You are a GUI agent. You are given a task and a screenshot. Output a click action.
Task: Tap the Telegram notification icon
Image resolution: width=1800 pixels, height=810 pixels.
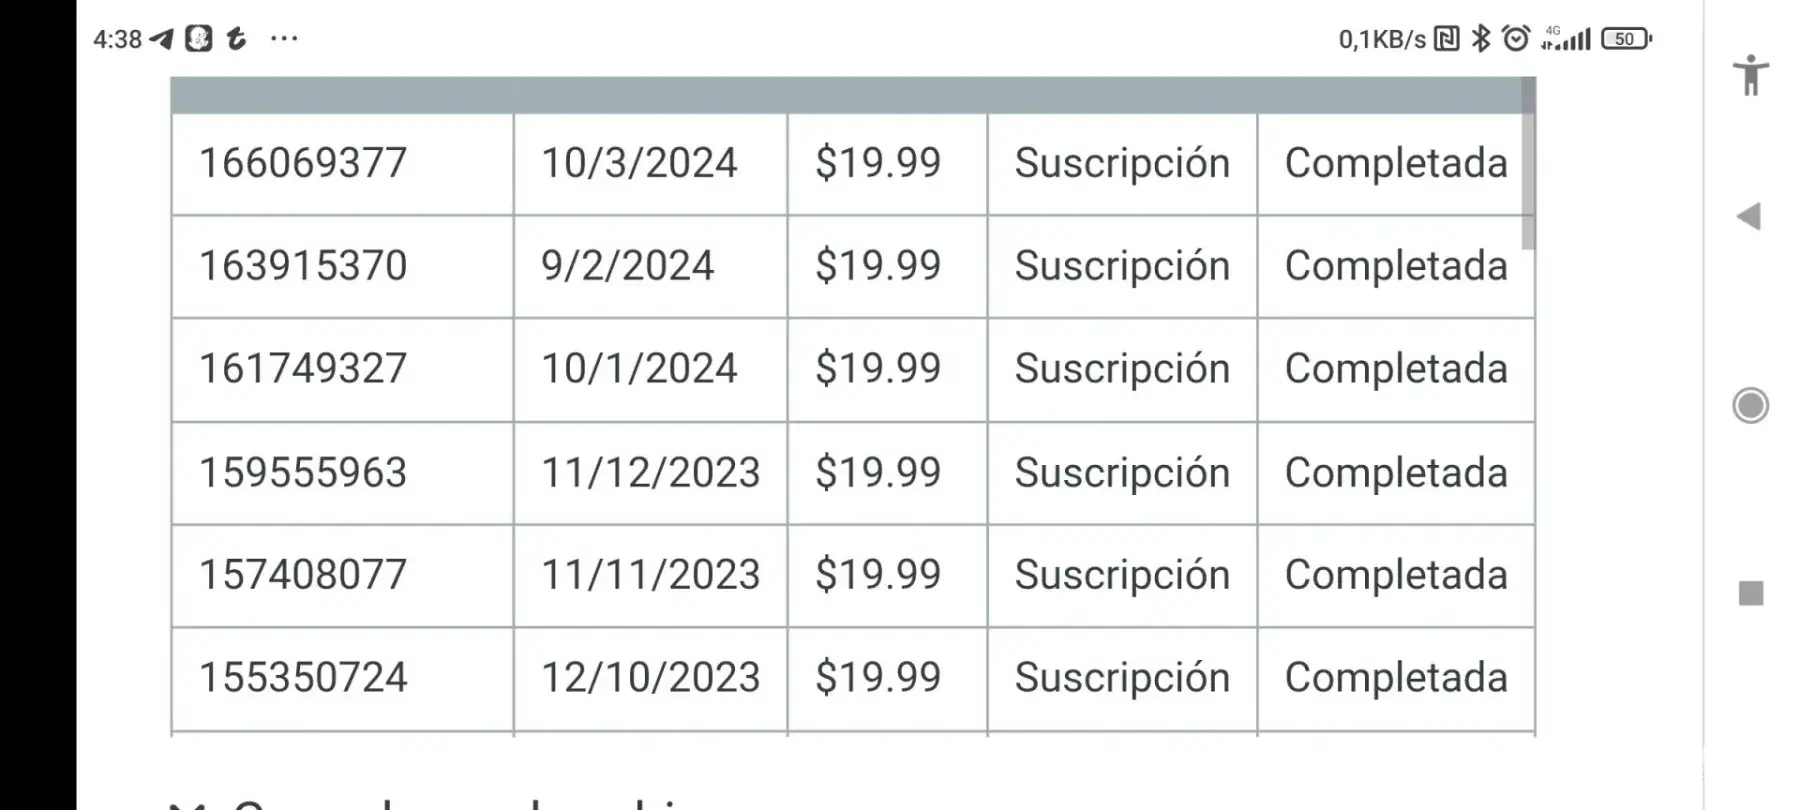[162, 39]
